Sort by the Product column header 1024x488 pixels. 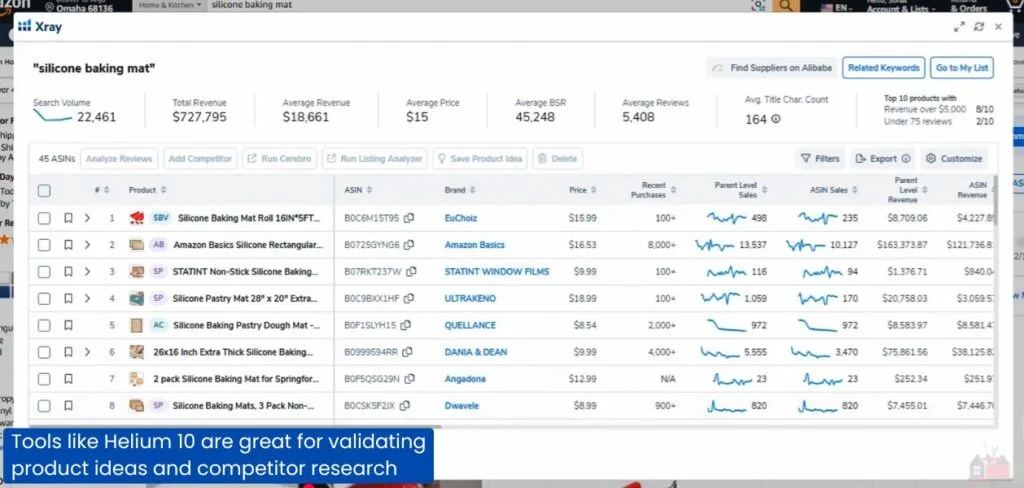pos(148,190)
